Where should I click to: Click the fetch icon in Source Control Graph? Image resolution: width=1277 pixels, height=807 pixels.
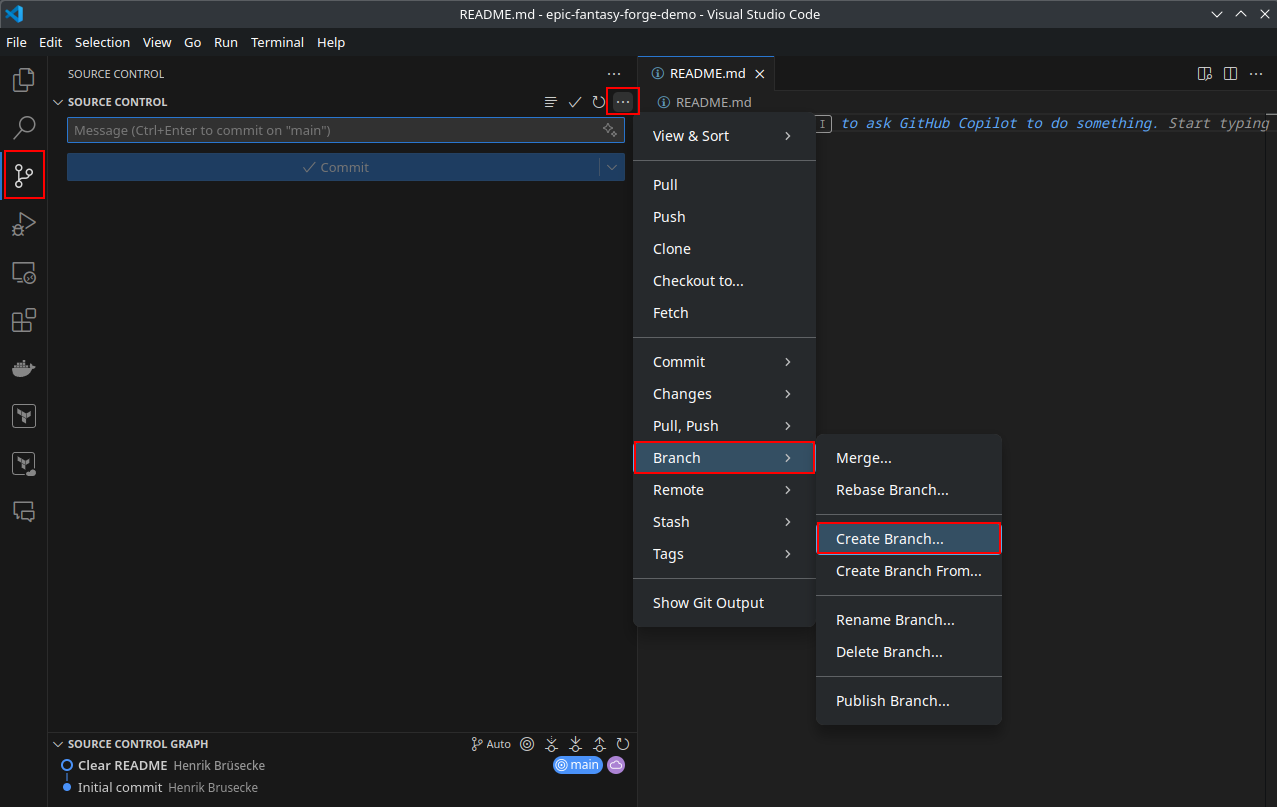pos(551,744)
